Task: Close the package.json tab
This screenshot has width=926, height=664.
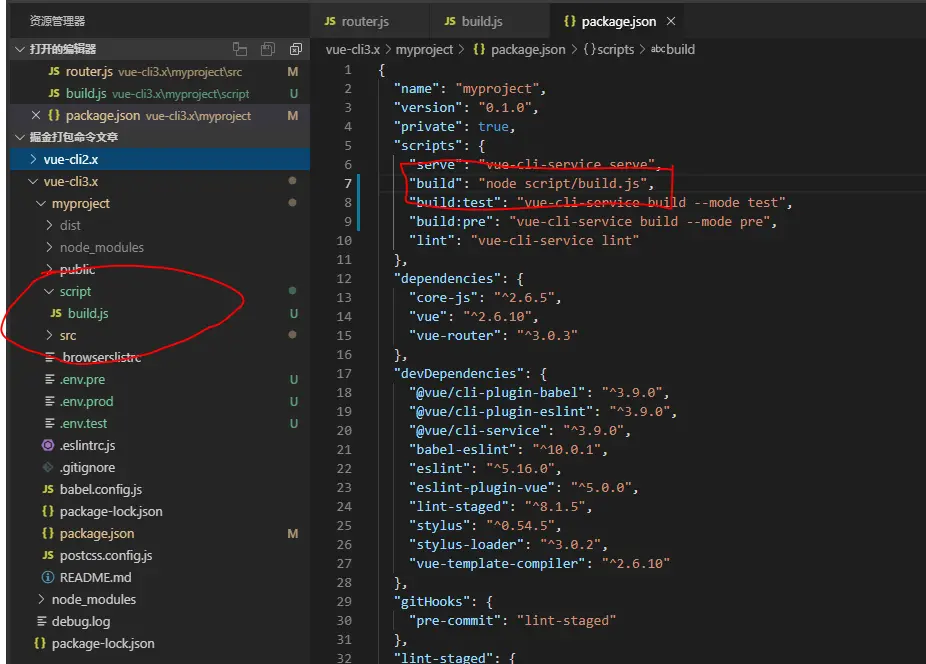Action: [x=671, y=21]
